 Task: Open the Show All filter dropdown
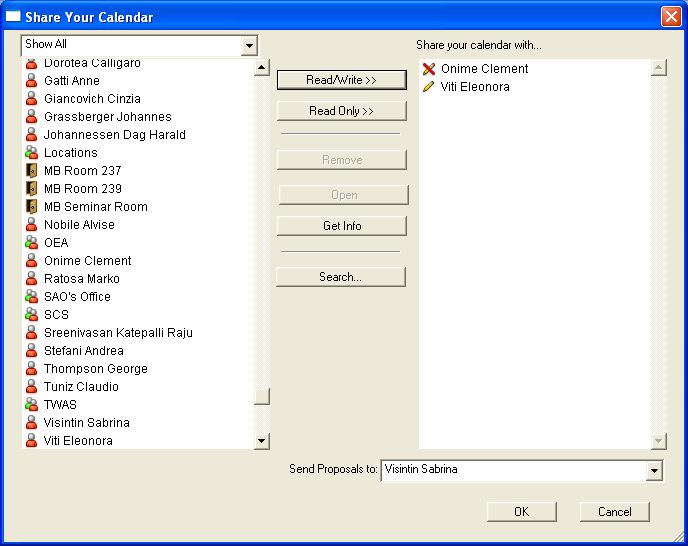click(x=249, y=45)
